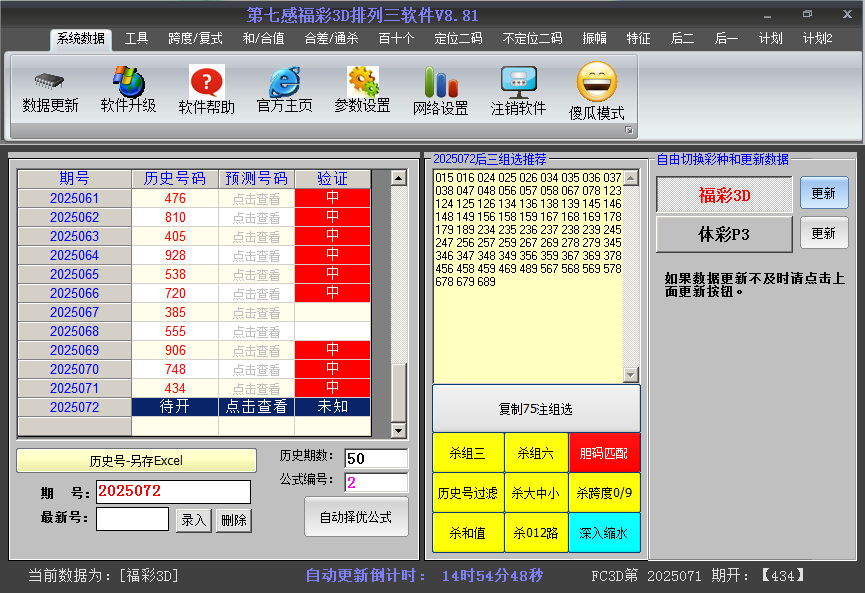This screenshot has height=593, width=865.
Task: Click the 最新号 input field
Action: coord(132,519)
